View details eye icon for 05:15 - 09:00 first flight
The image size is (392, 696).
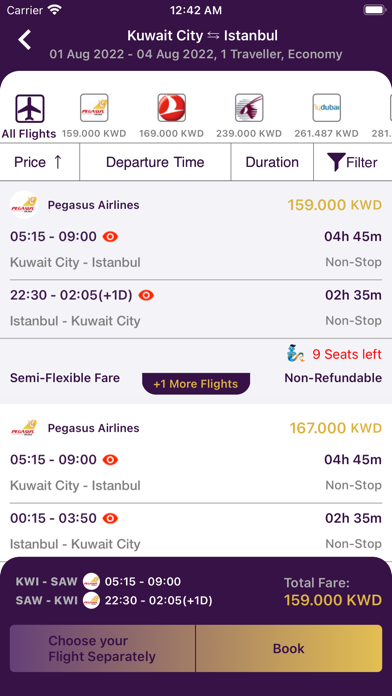(111, 237)
